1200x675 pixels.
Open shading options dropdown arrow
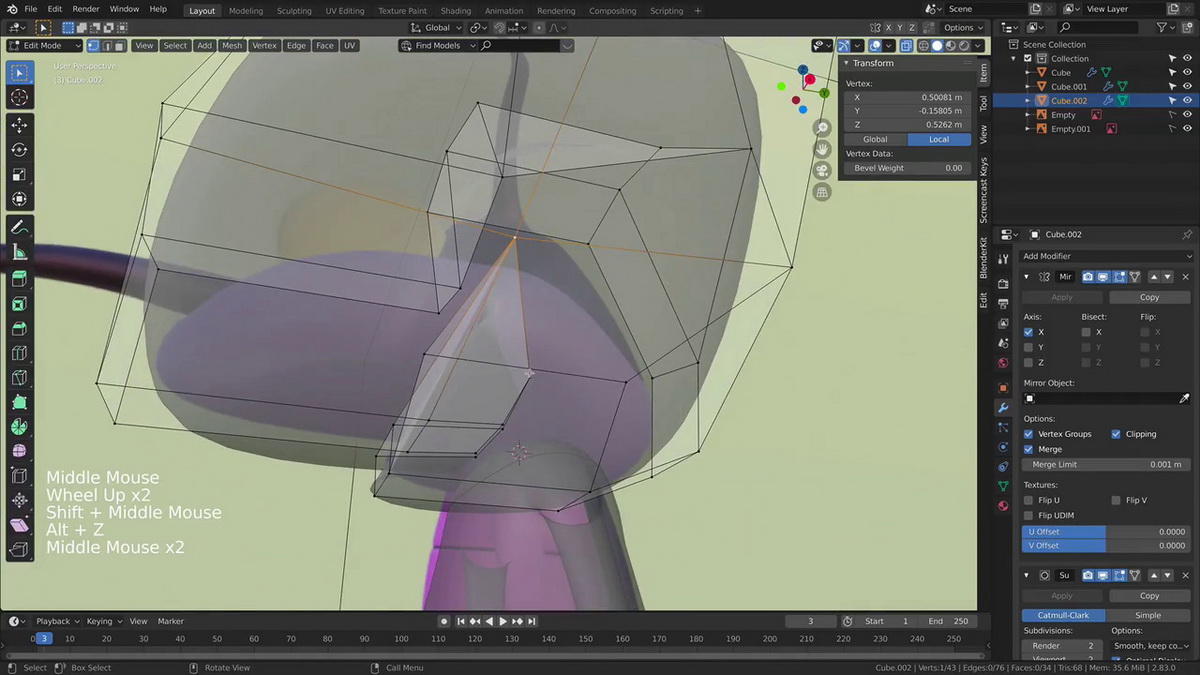pos(979,45)
